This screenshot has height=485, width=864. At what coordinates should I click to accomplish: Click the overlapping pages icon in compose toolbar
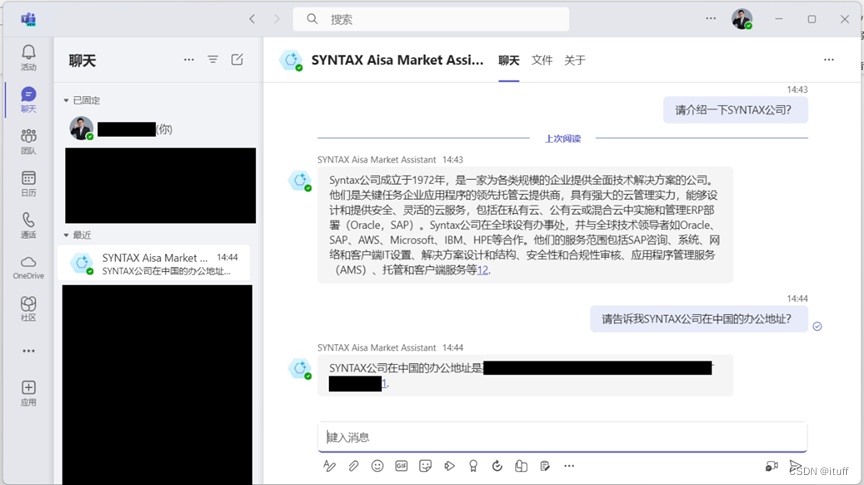(x=521, y=466)
